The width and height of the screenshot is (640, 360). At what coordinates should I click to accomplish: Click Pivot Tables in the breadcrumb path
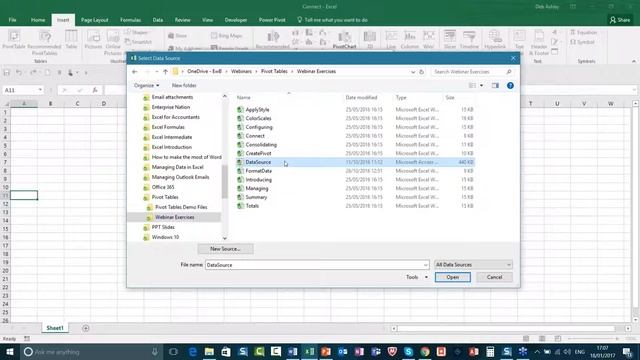(274, 71)
